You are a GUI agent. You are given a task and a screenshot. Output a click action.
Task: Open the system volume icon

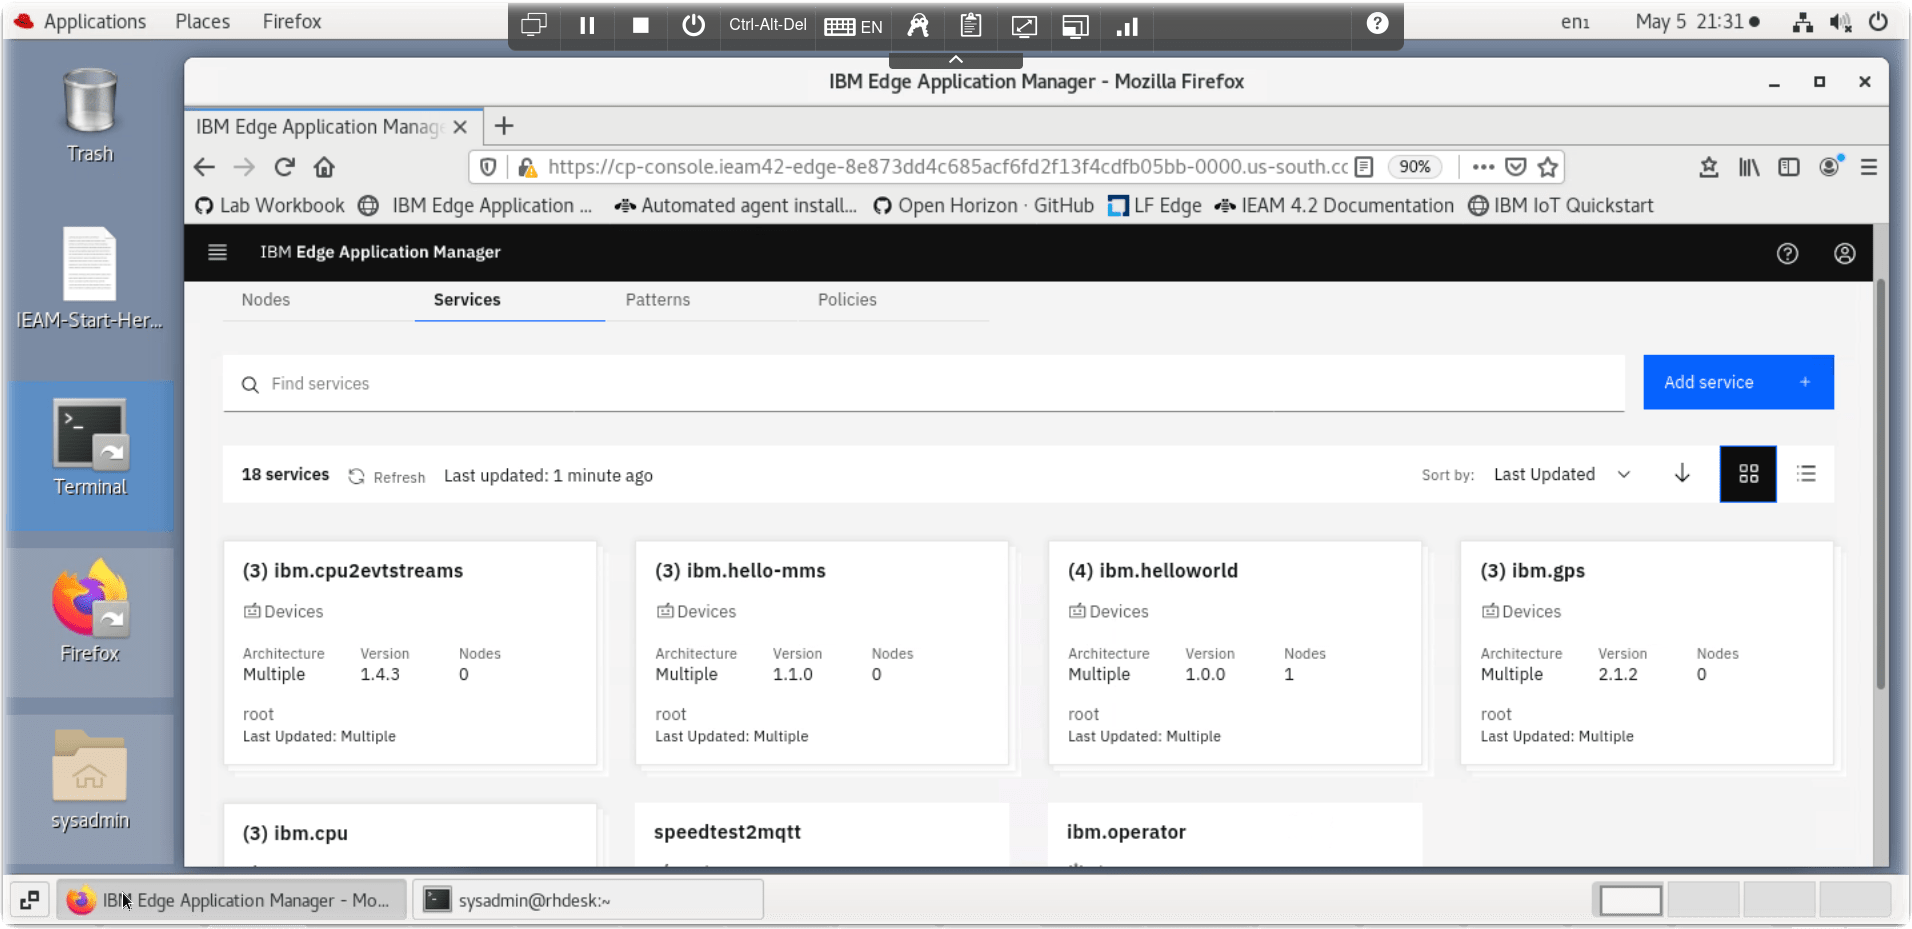(1840, 22)
